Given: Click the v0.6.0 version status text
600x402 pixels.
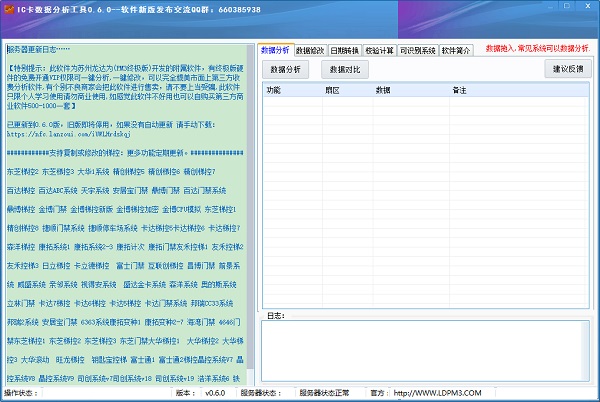Looking at the screenshot, I should coord(215,393).
